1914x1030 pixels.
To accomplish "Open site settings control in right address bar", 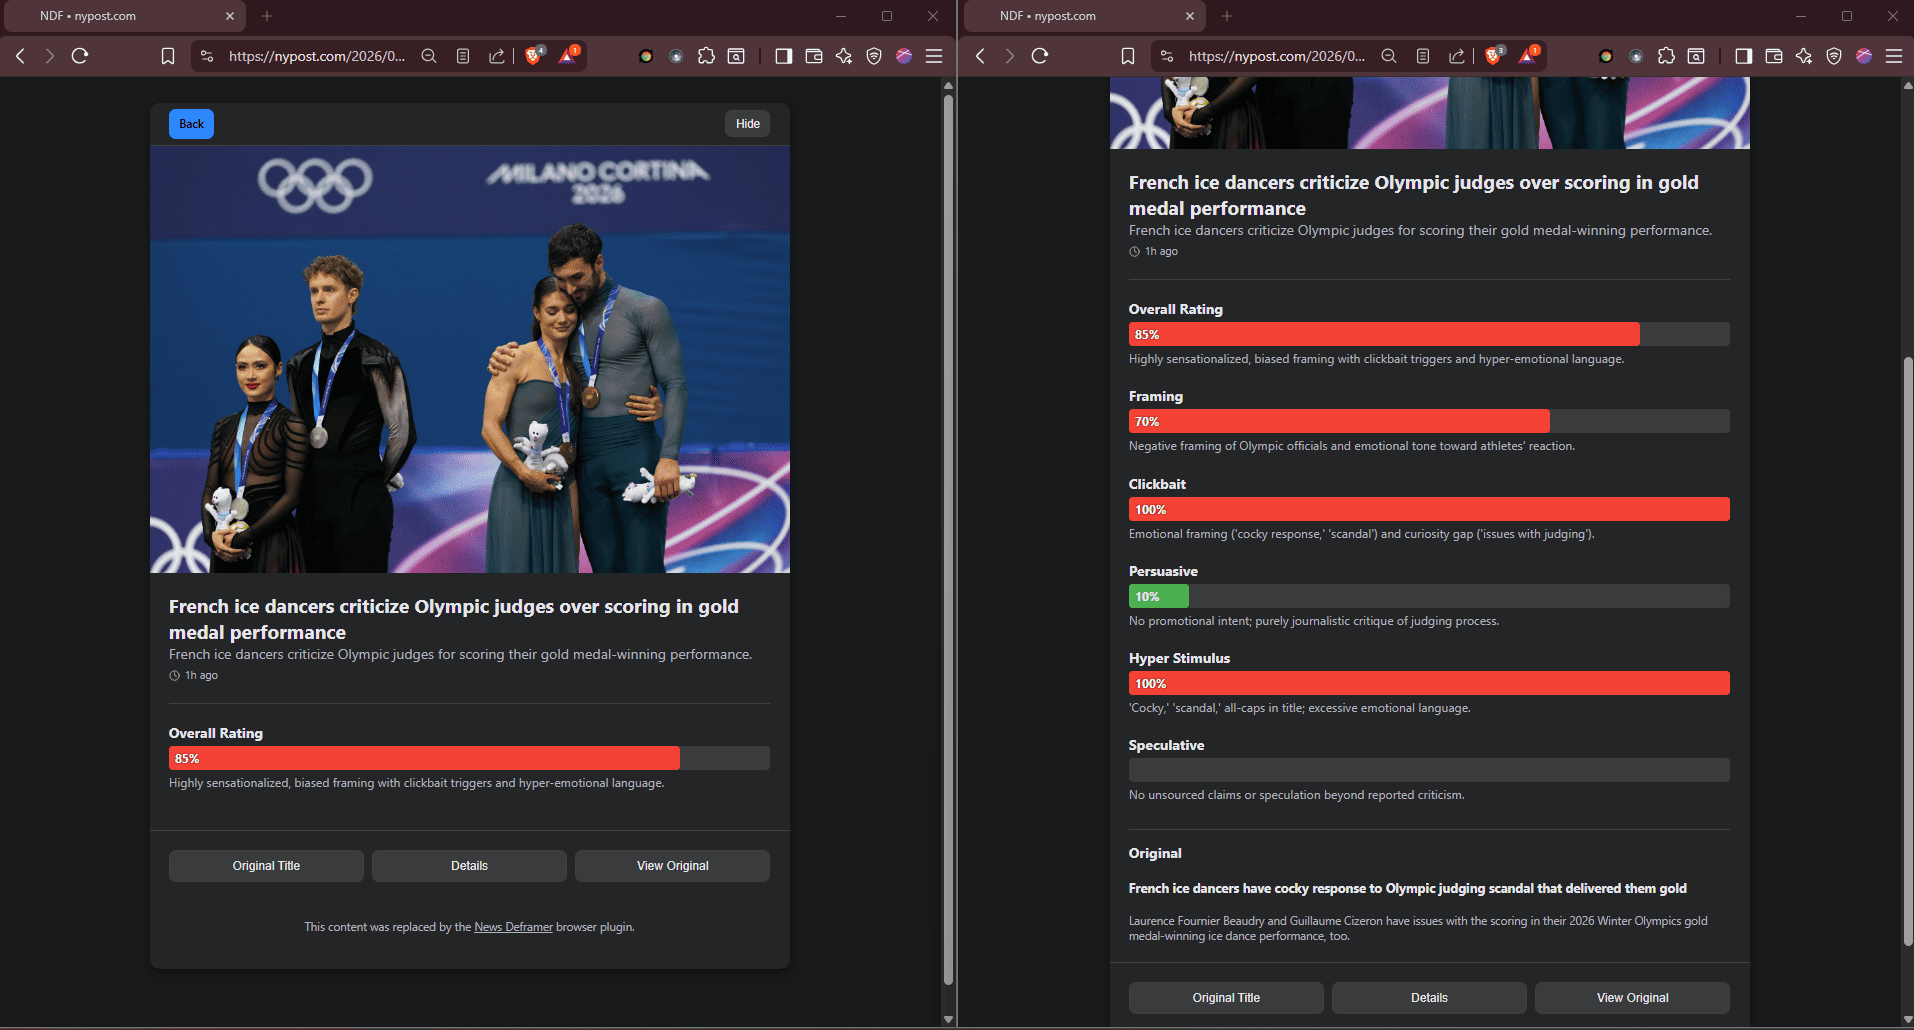I will click(x=1167, y=56).
